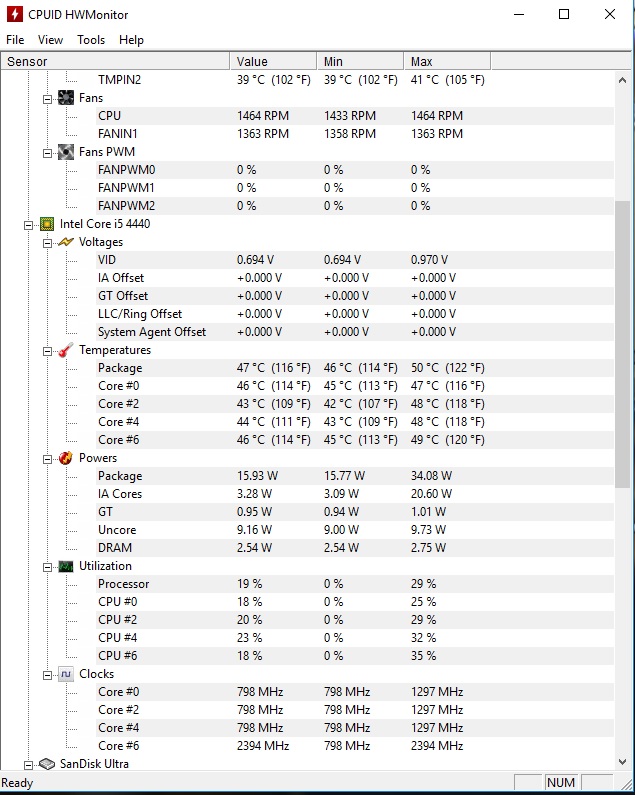Click the Fans category fan icon

(x=66, y=98)
